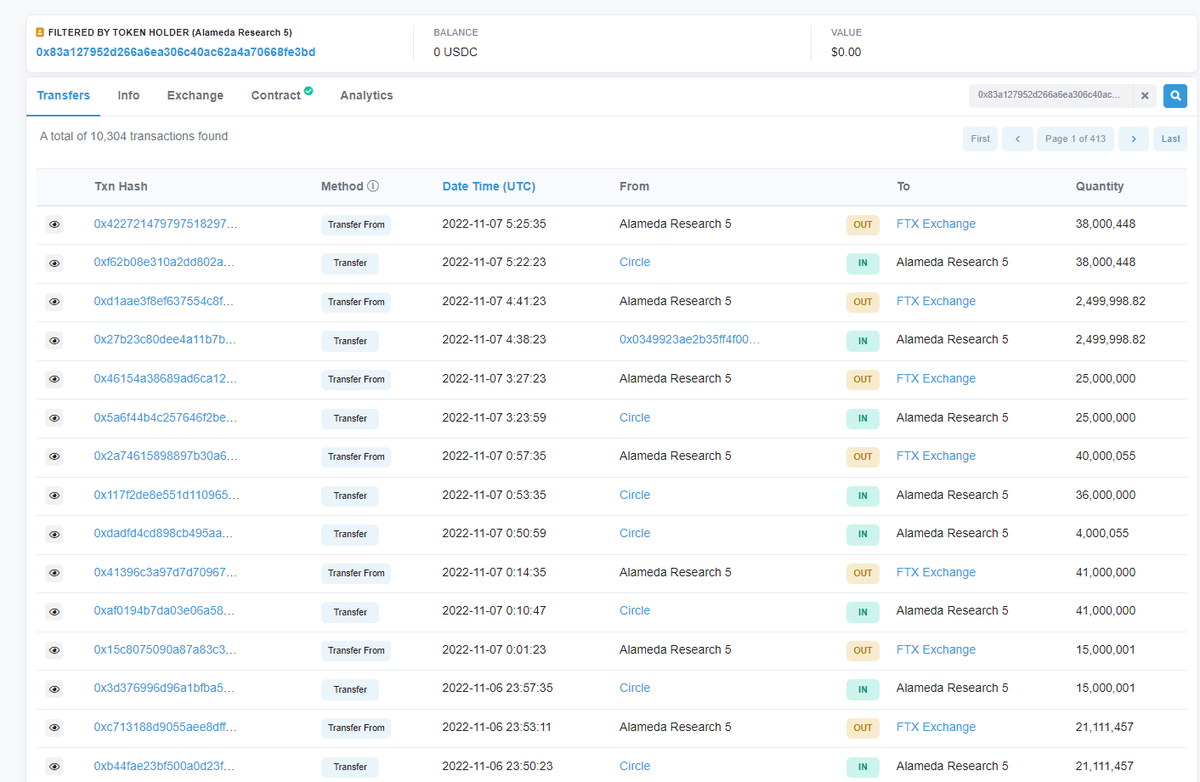Select date 2022-11-07 0:14:35
1200x782 pixels.
[x=494, y=572]
